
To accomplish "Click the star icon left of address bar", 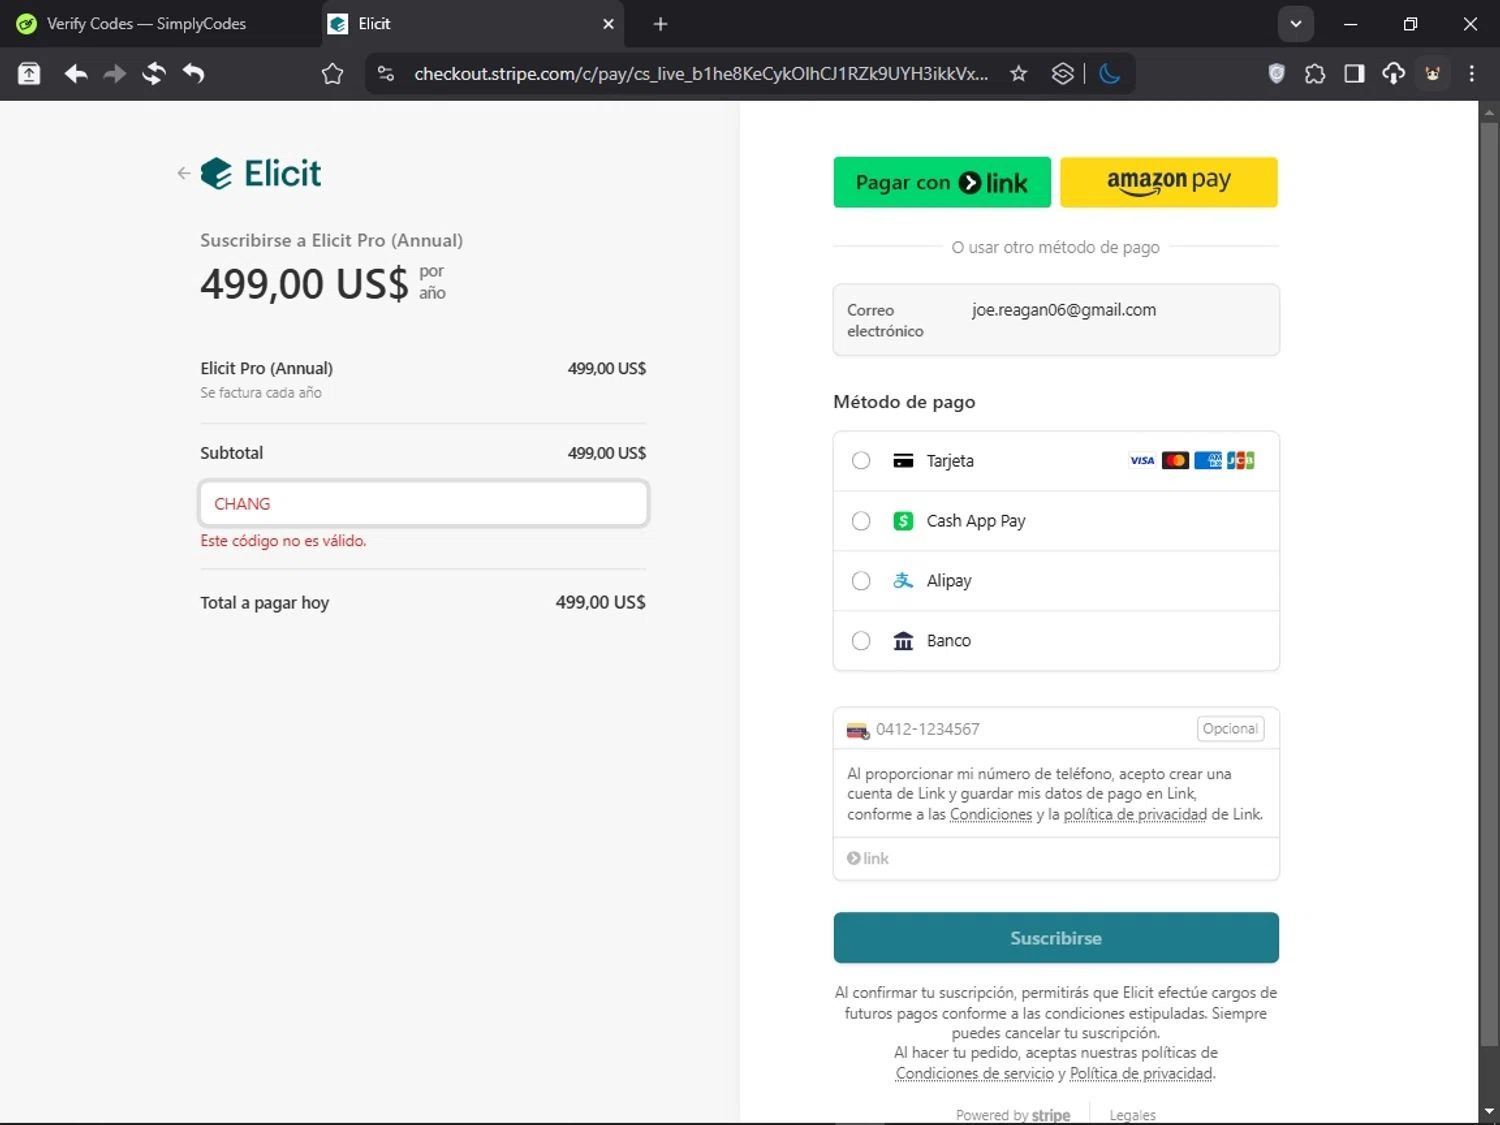I will 332,73.
